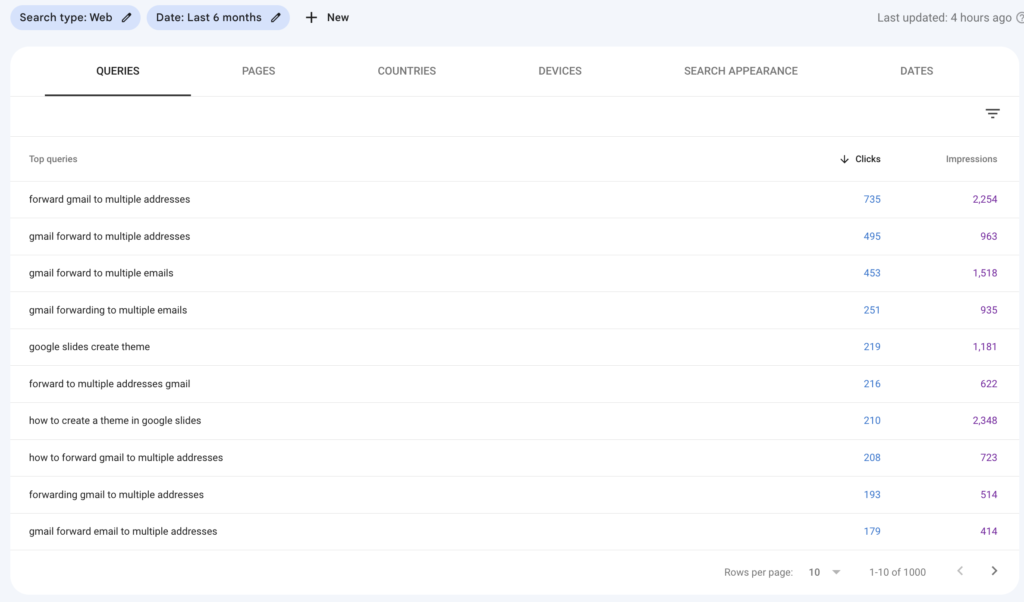Image resolution: width=1024 pixels, height=602 pixels.
Task: View the SEARCH APPEARANCE tab
Action: tap(740, 71)
